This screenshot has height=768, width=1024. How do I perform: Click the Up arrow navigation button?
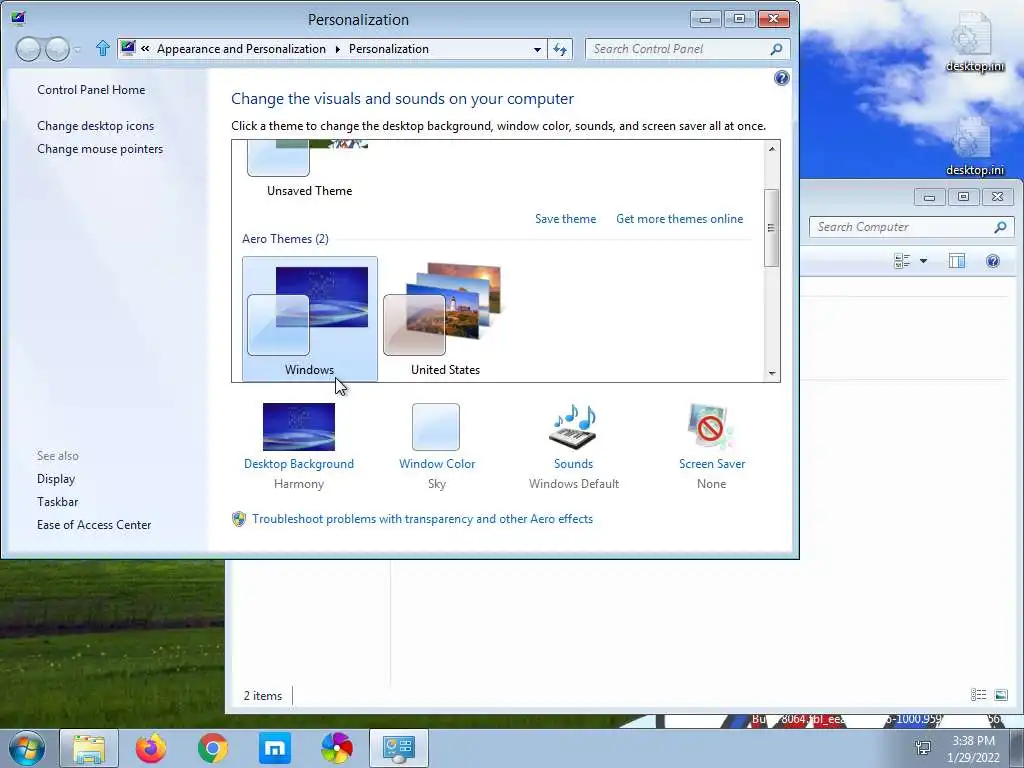pos(103,48)
